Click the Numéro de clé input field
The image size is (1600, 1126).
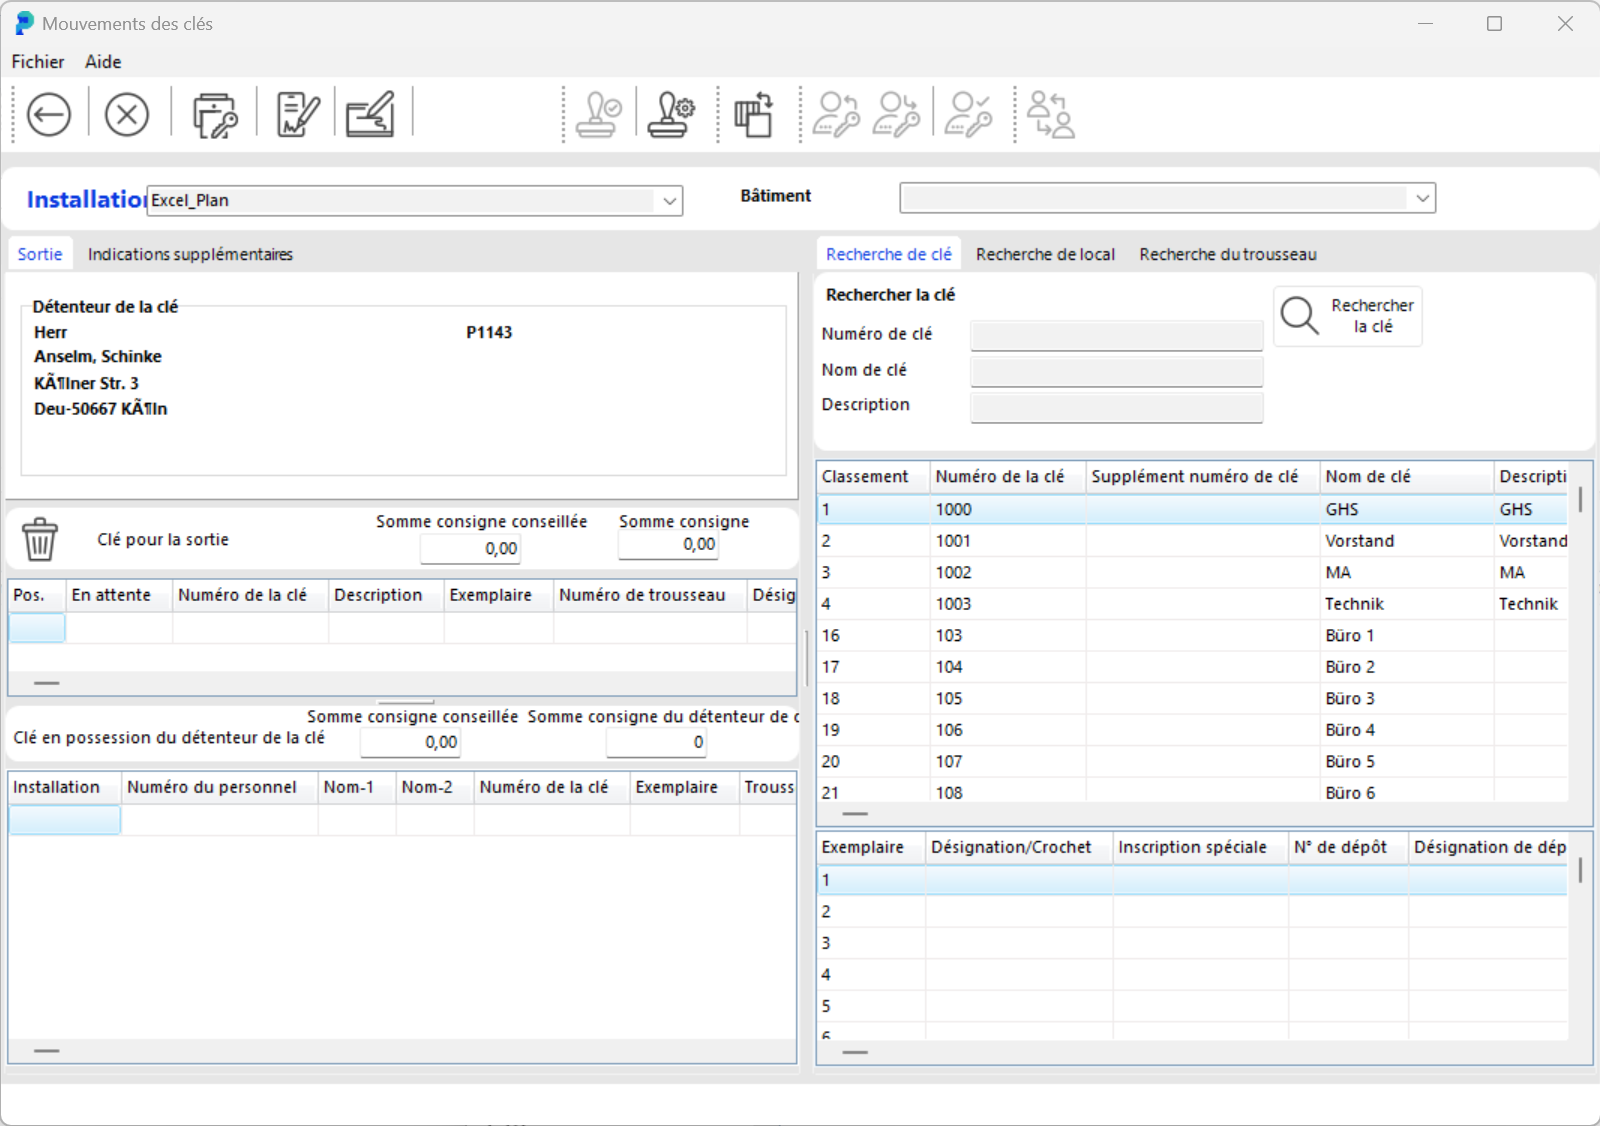[x=1116, y=335]
